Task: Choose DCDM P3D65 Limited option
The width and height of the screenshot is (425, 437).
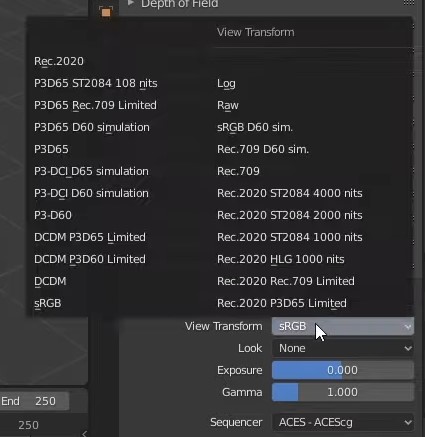Action: pyautogui.click(x=90, y=237)
